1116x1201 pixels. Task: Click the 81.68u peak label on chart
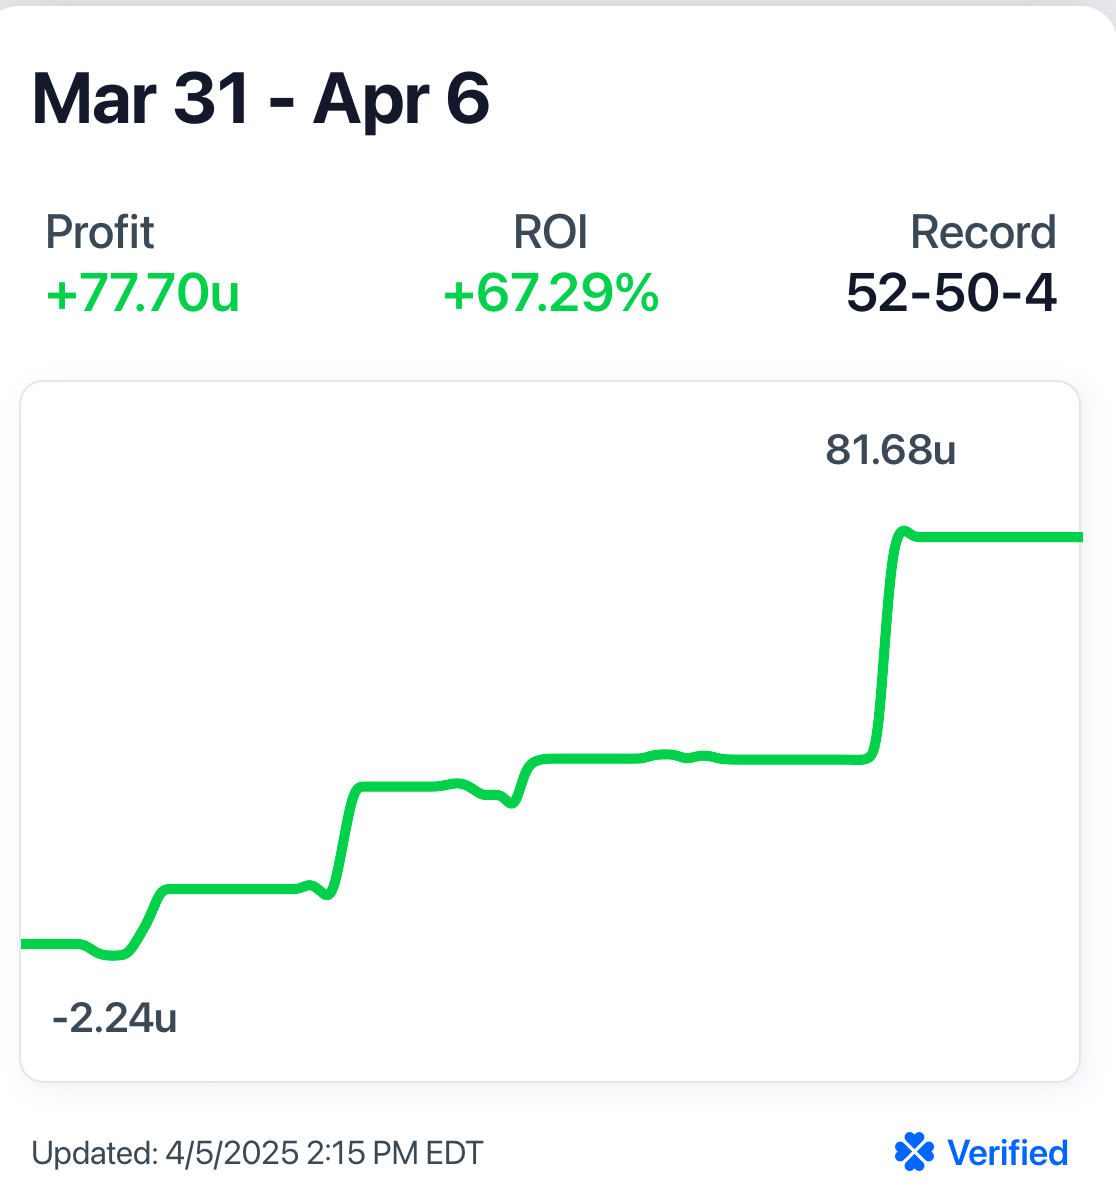(890, 450)
